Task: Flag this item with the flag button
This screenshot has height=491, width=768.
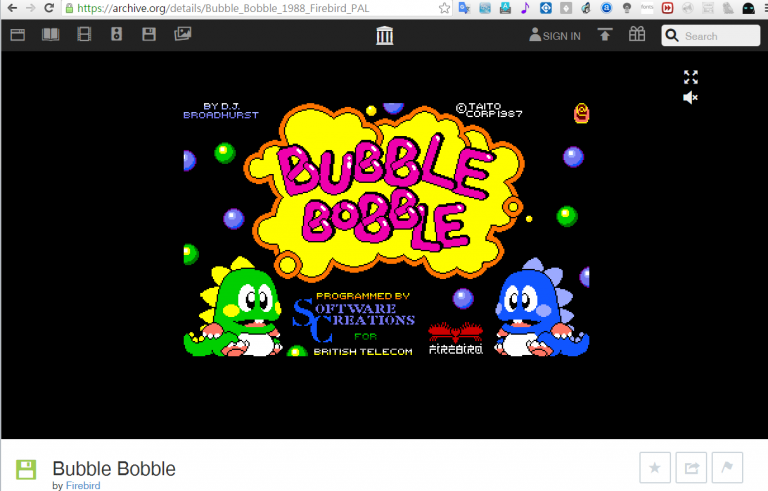Action: 727,467
